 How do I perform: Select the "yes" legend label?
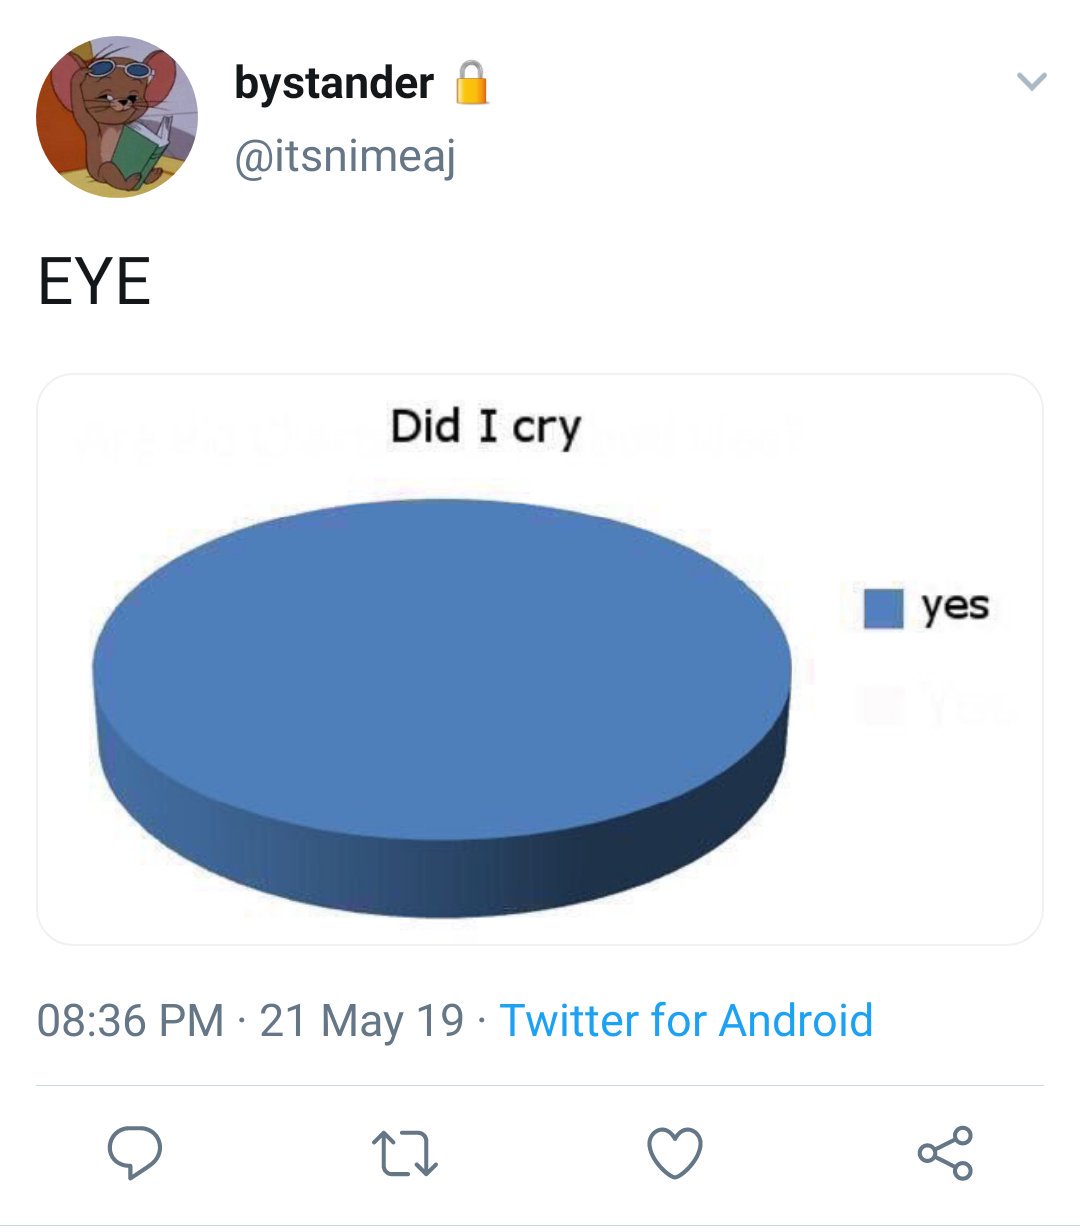point(955,606)
